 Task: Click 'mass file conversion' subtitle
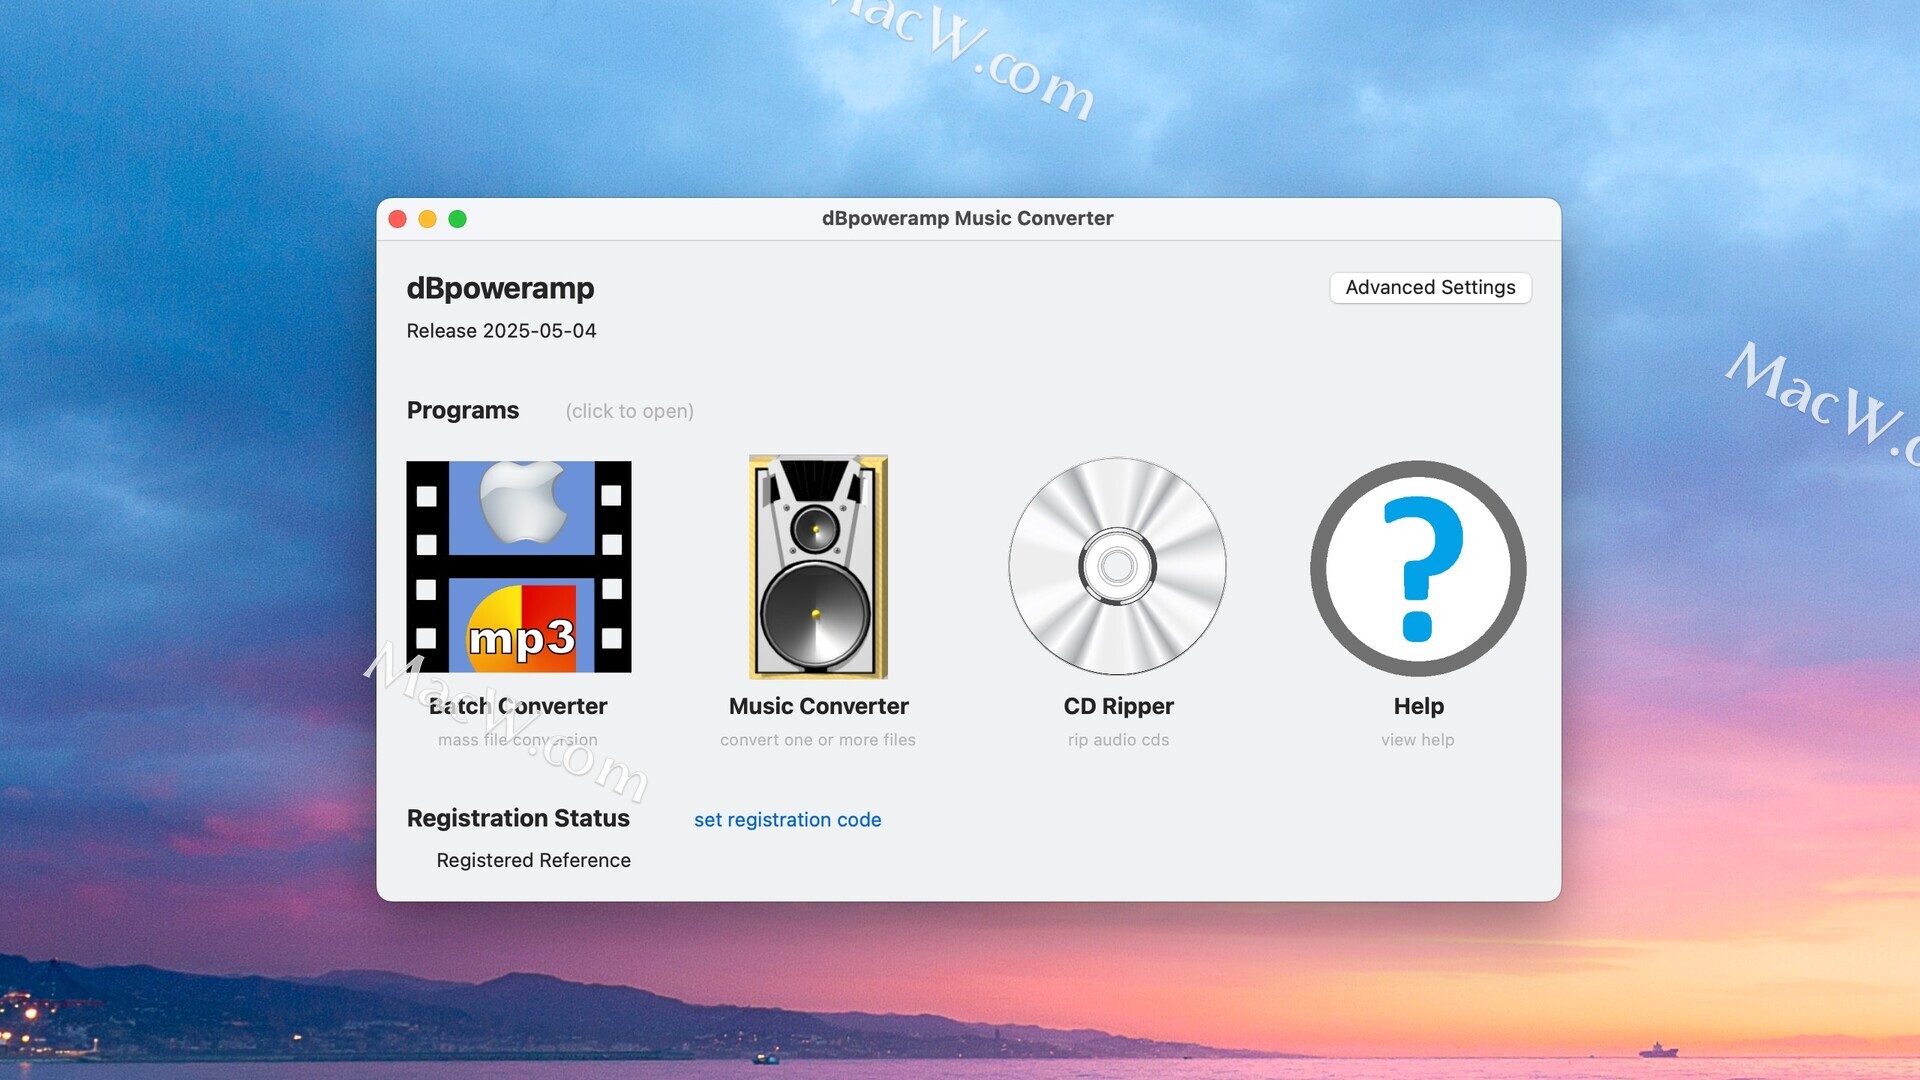(518, 740)
